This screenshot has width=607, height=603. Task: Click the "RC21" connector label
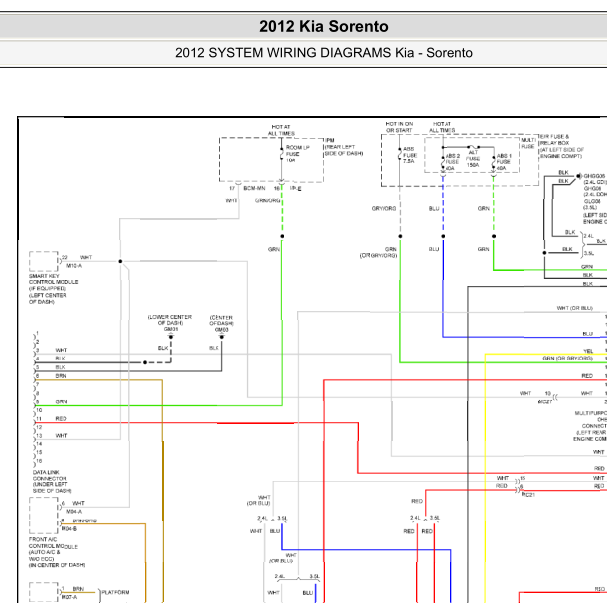(528, 495)
